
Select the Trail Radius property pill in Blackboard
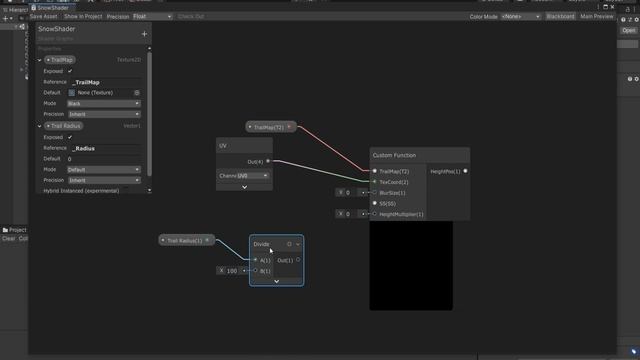[64, 126]
